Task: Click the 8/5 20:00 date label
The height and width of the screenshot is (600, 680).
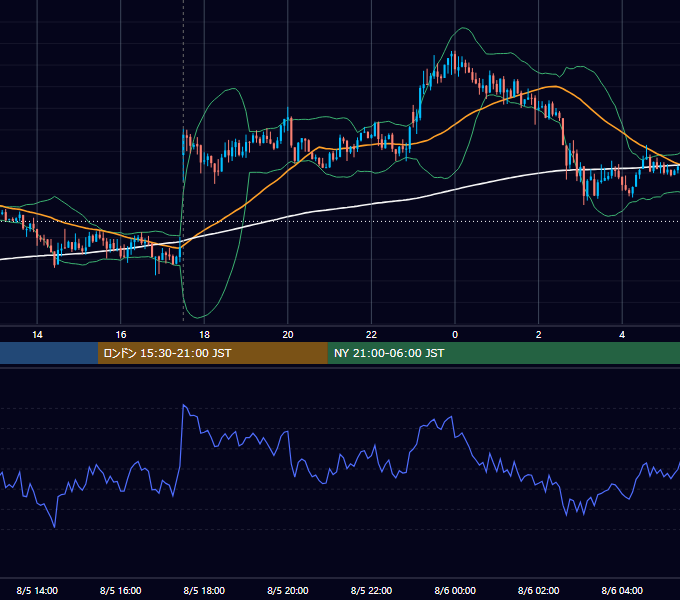Action: coord(288,590)
